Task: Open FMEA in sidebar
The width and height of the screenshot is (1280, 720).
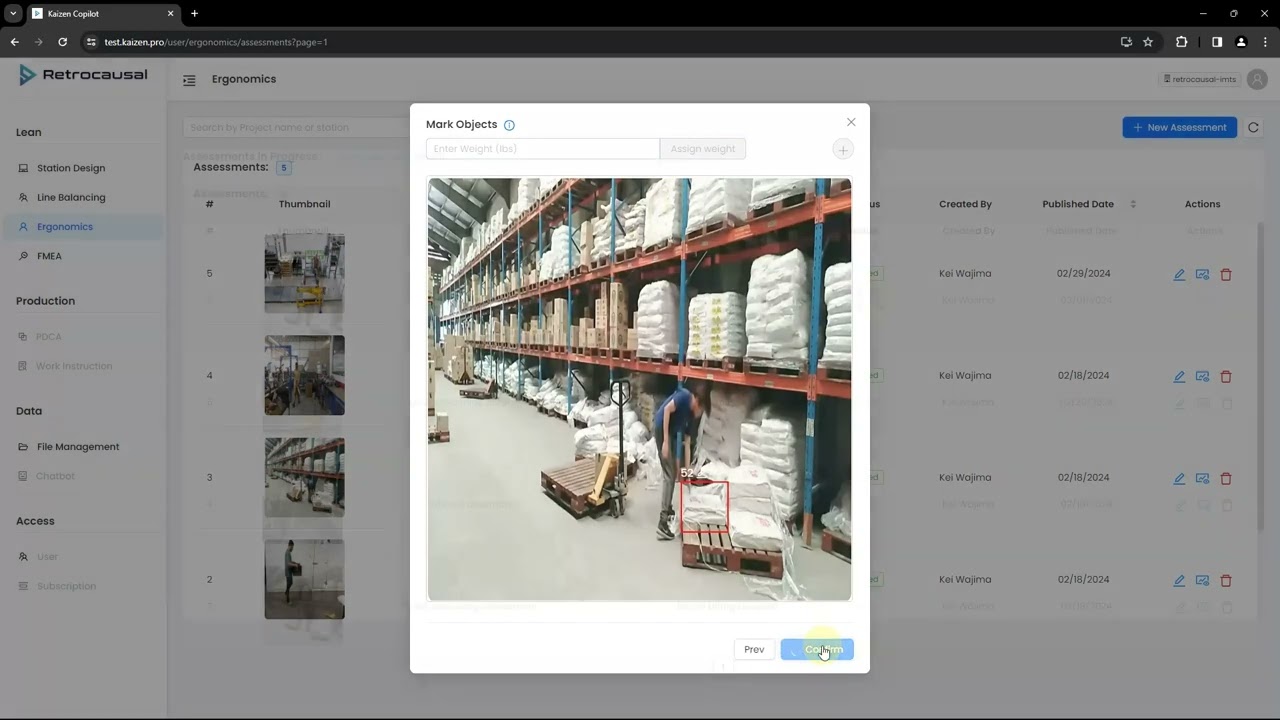Action: (49, 256)
